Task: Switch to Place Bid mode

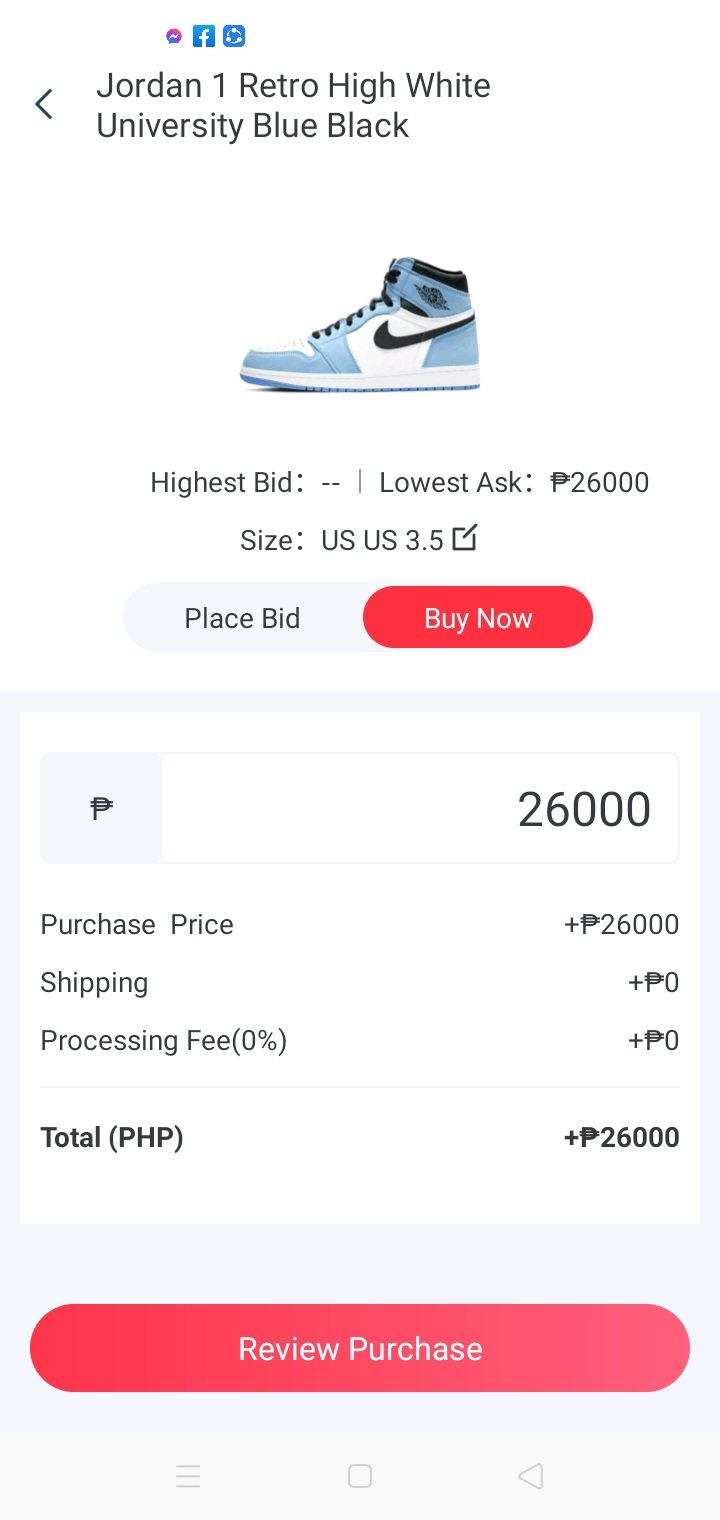Action: 242,618
